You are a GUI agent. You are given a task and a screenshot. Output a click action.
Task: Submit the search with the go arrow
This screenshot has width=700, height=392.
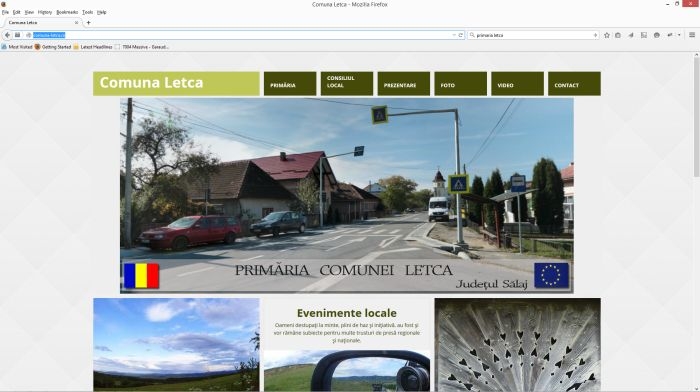(x=595, y=35)
